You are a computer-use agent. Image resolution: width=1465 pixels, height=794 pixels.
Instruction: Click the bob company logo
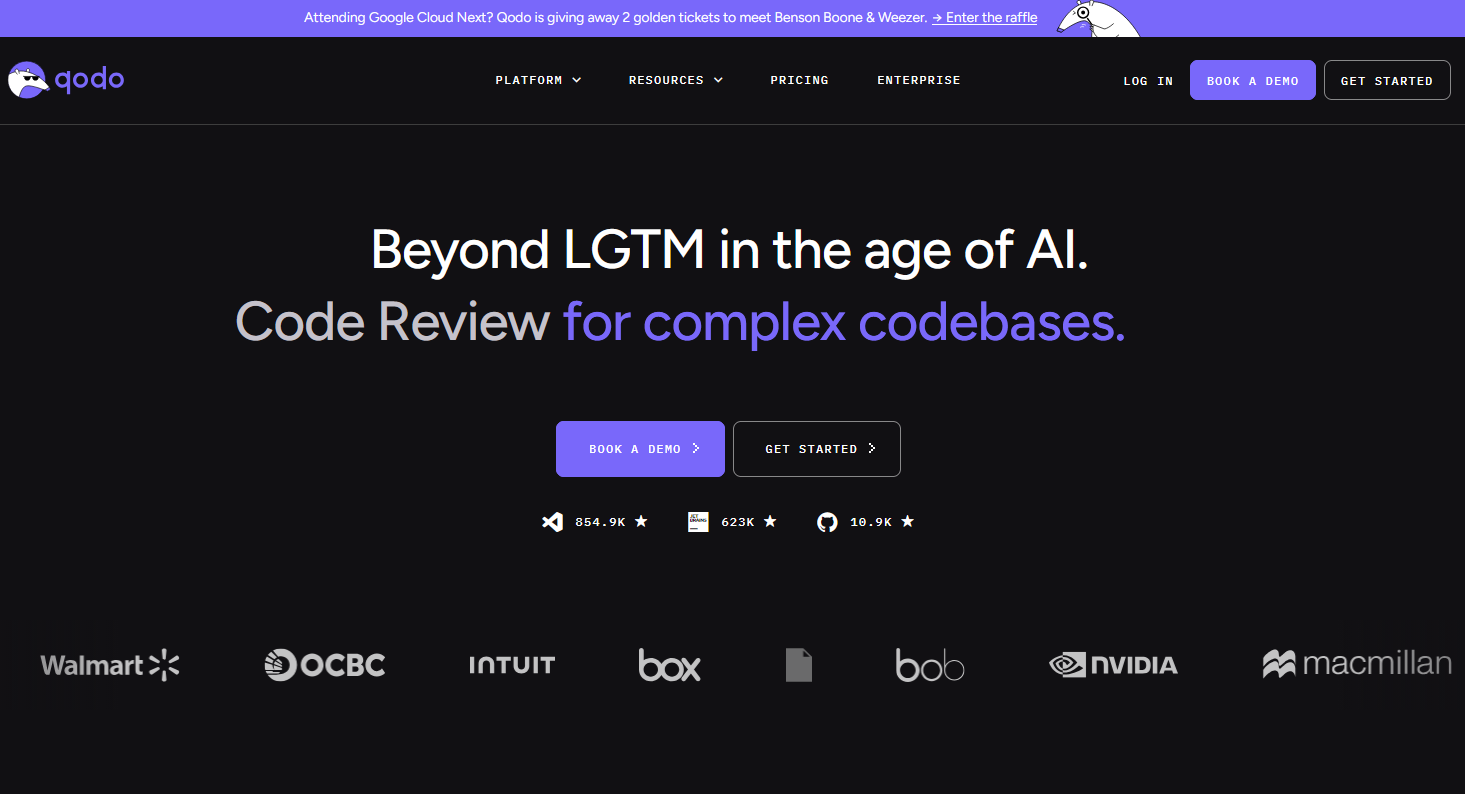[929, 665]
